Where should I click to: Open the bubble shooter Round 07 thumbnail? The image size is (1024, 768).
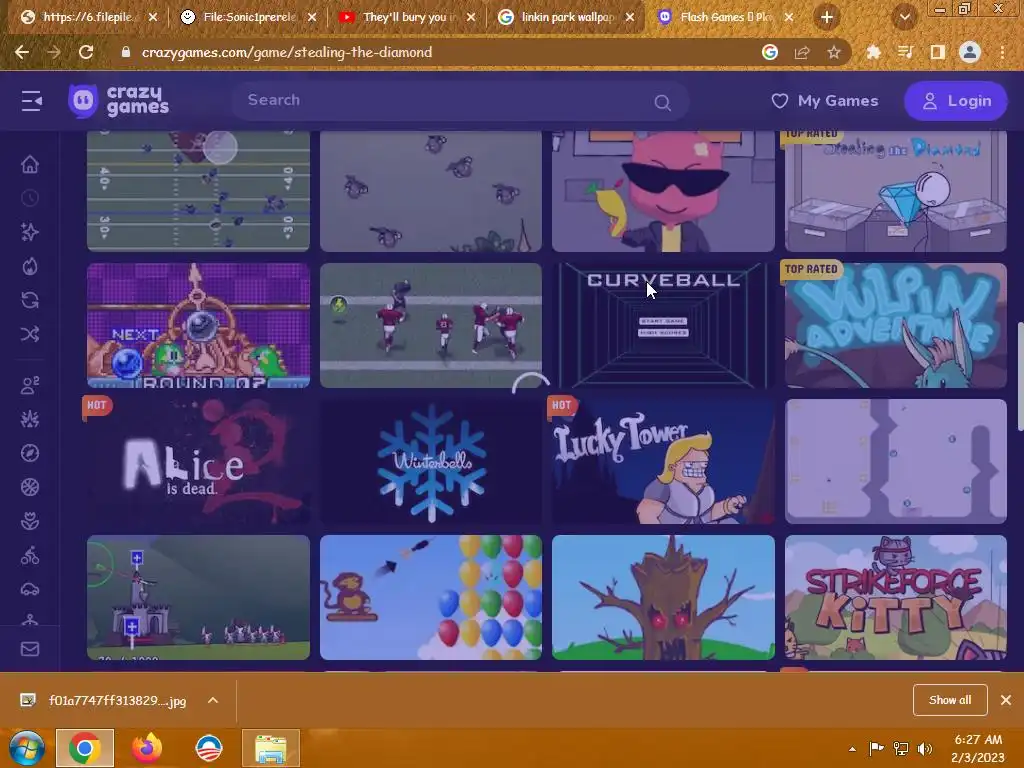(x=198, y=325)
